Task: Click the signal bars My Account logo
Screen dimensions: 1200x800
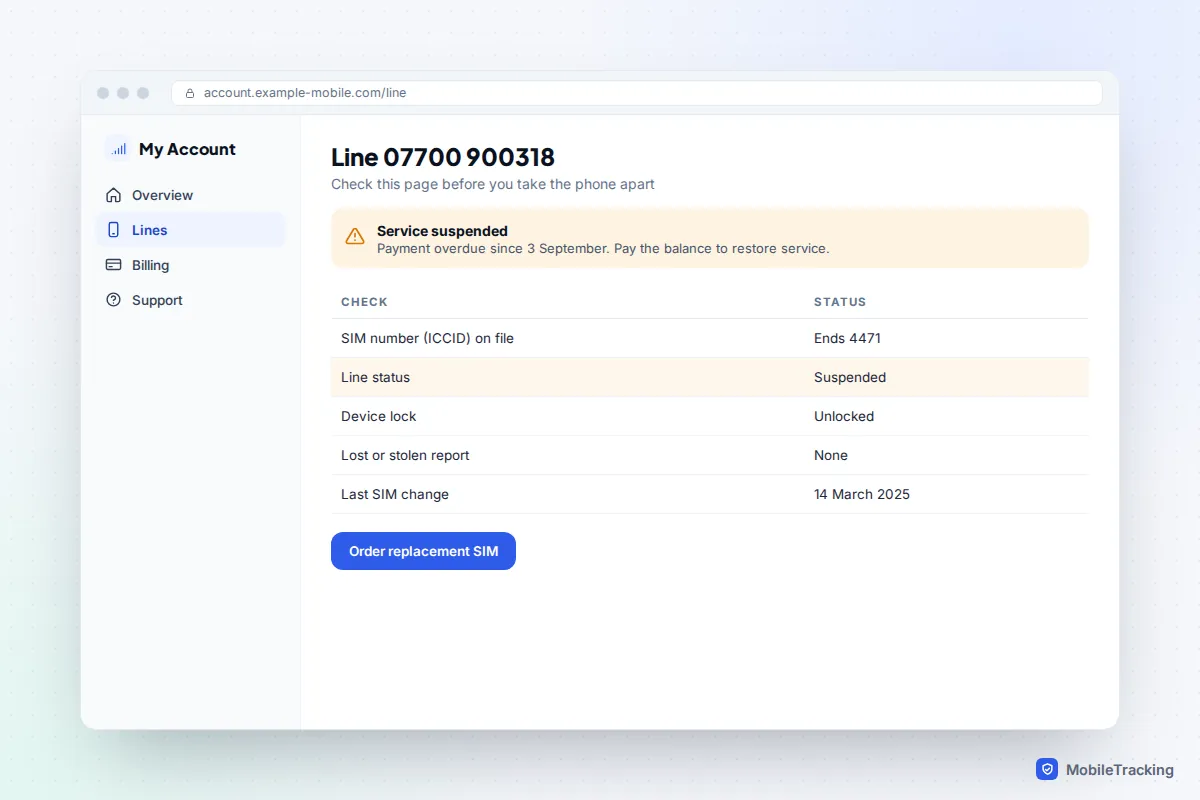Action: [119, 149]
